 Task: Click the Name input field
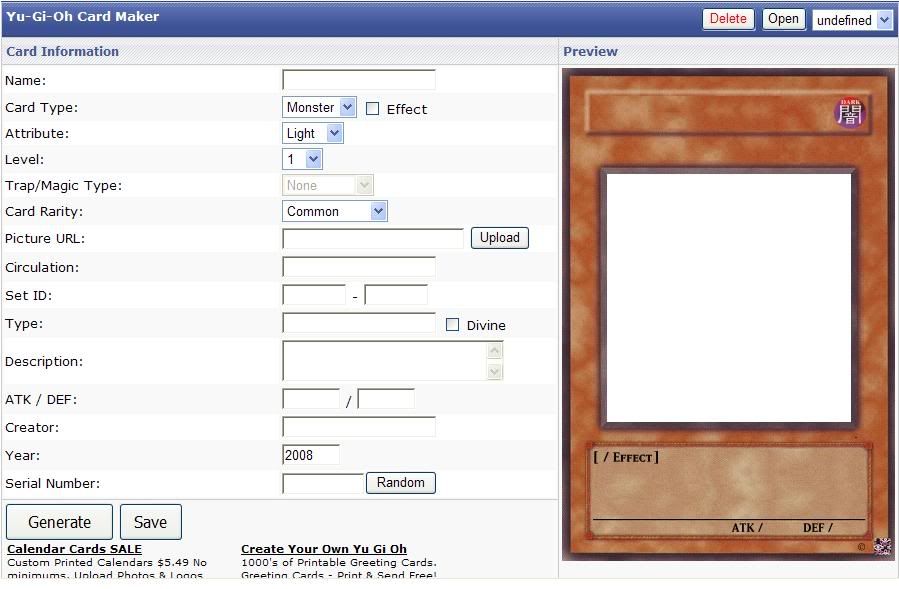pos(359,80)
